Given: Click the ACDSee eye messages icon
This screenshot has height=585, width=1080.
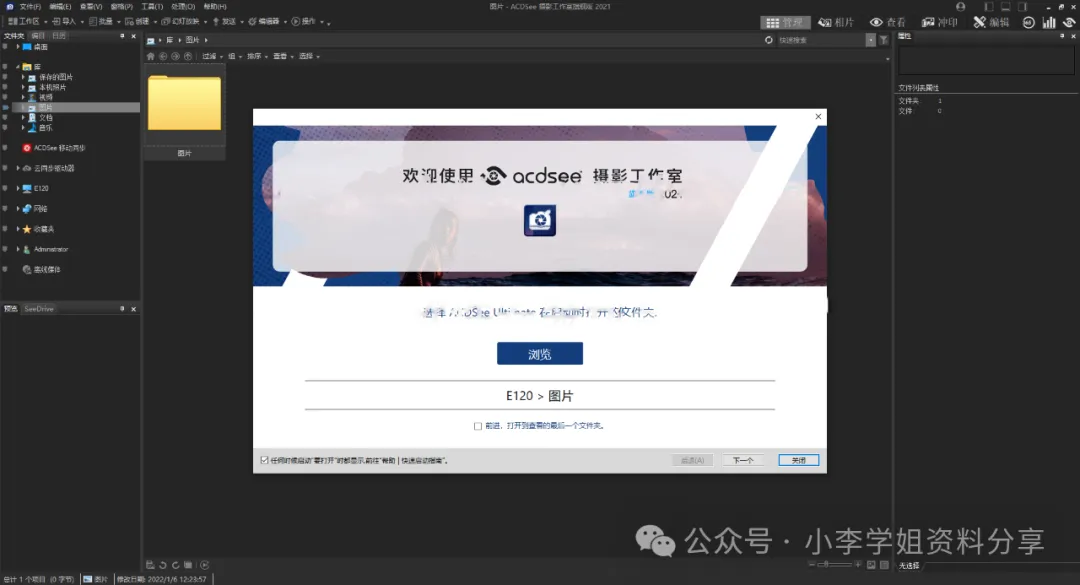Looking at the screenshot, I should (1069, 22).
